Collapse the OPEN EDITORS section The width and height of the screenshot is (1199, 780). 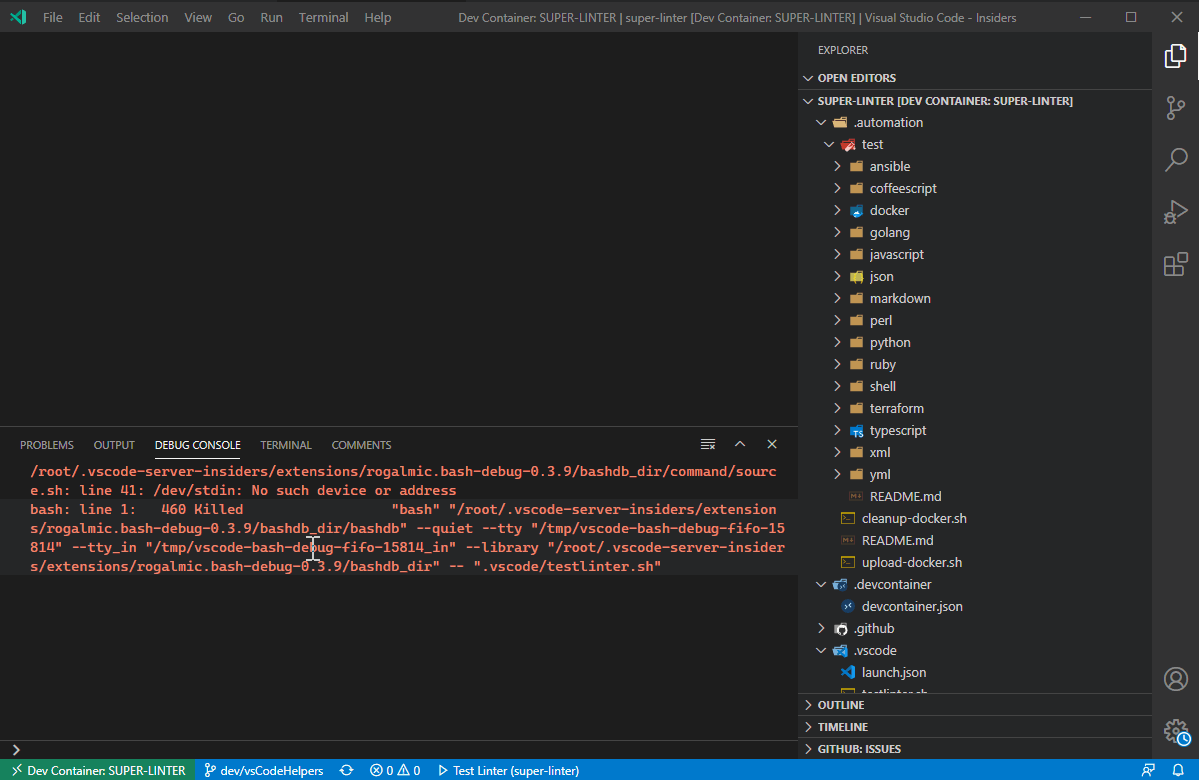coord(975,78)
